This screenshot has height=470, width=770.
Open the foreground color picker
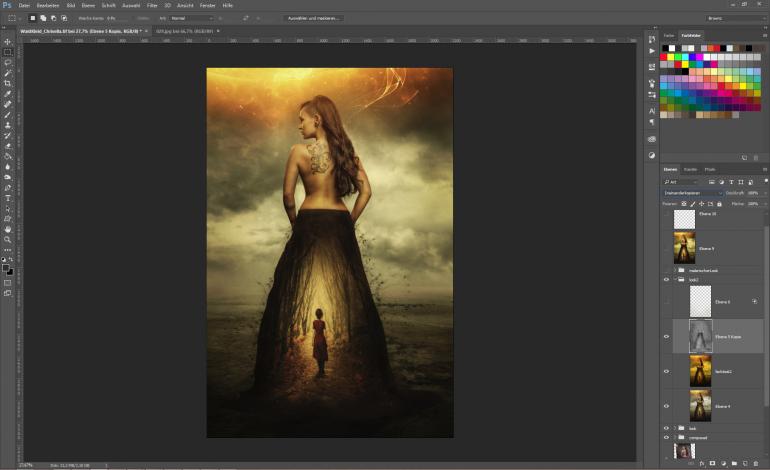point(5,268)
